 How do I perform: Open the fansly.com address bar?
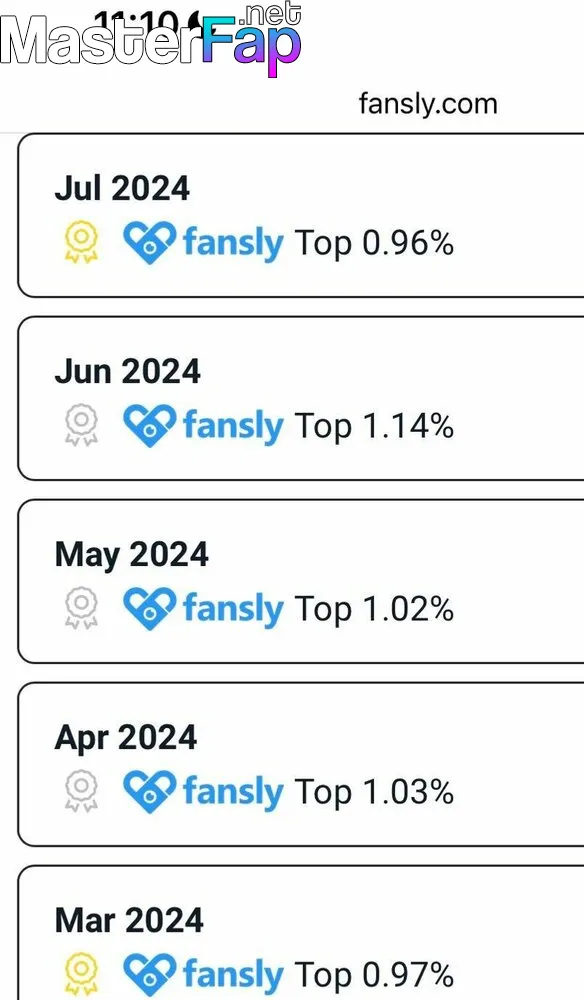428,104
